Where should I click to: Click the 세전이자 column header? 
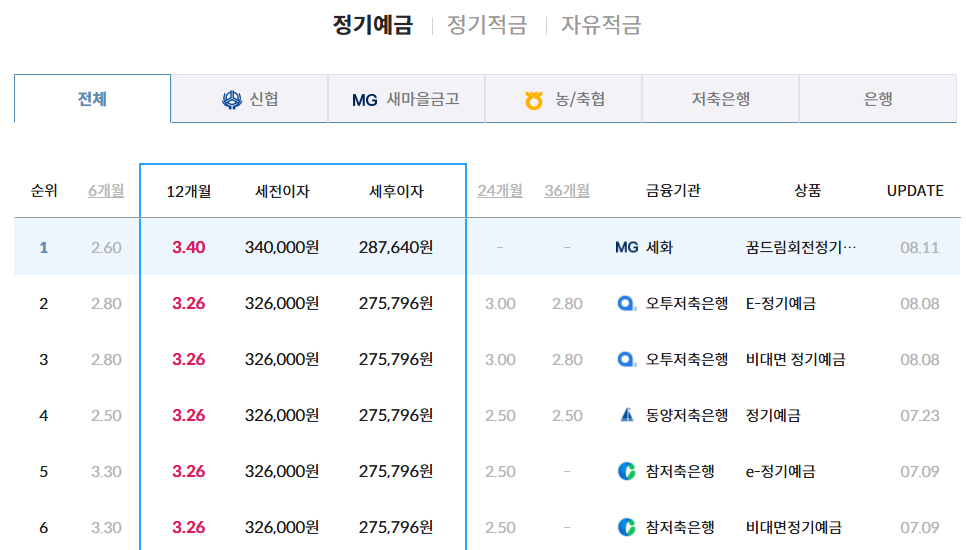(x=282, y=192)
